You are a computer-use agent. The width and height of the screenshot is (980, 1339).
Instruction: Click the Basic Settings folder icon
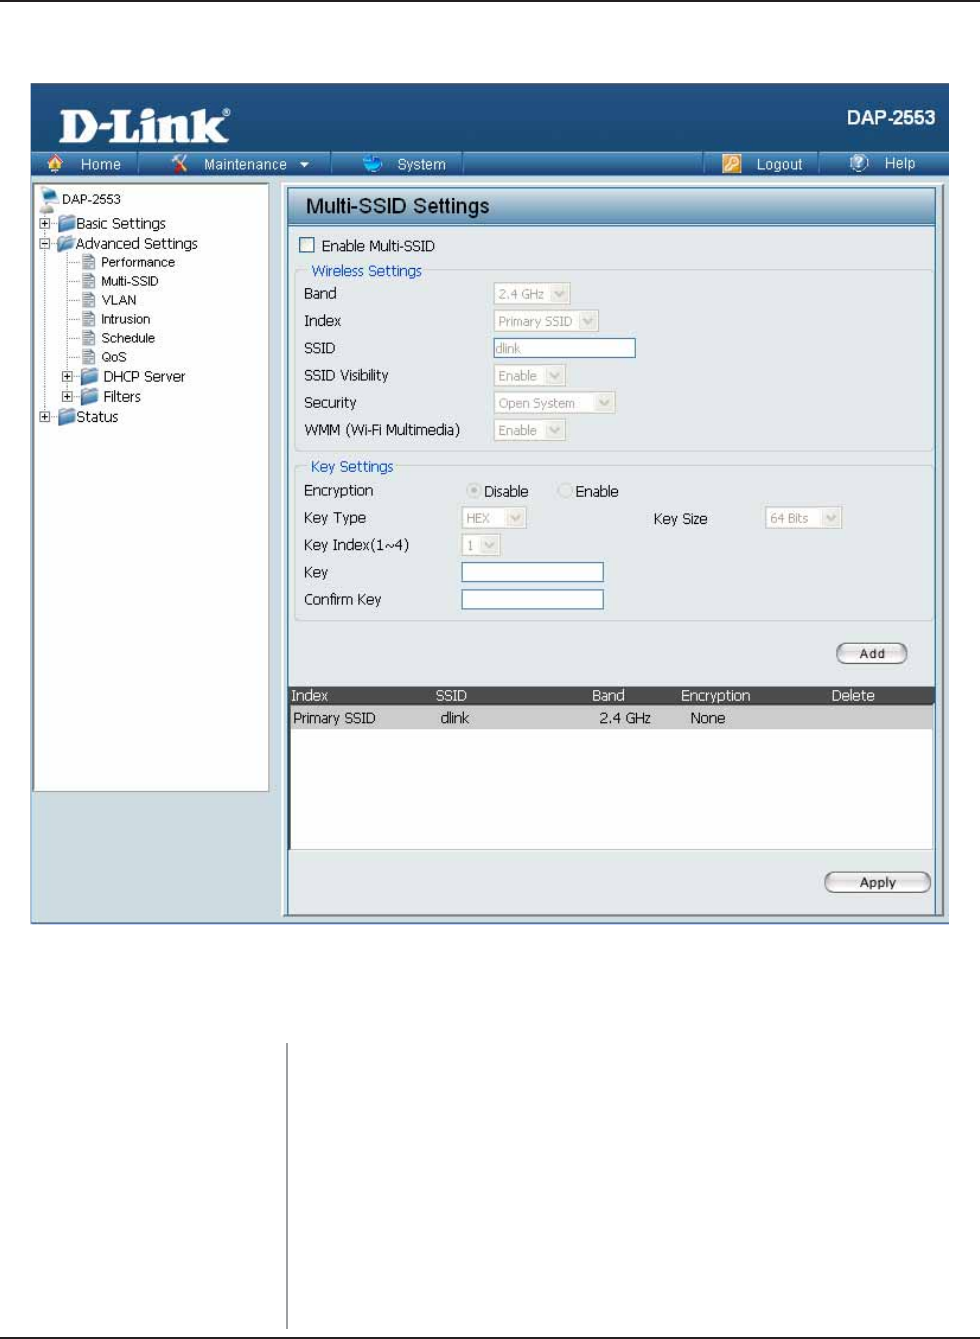pos(66,223)
